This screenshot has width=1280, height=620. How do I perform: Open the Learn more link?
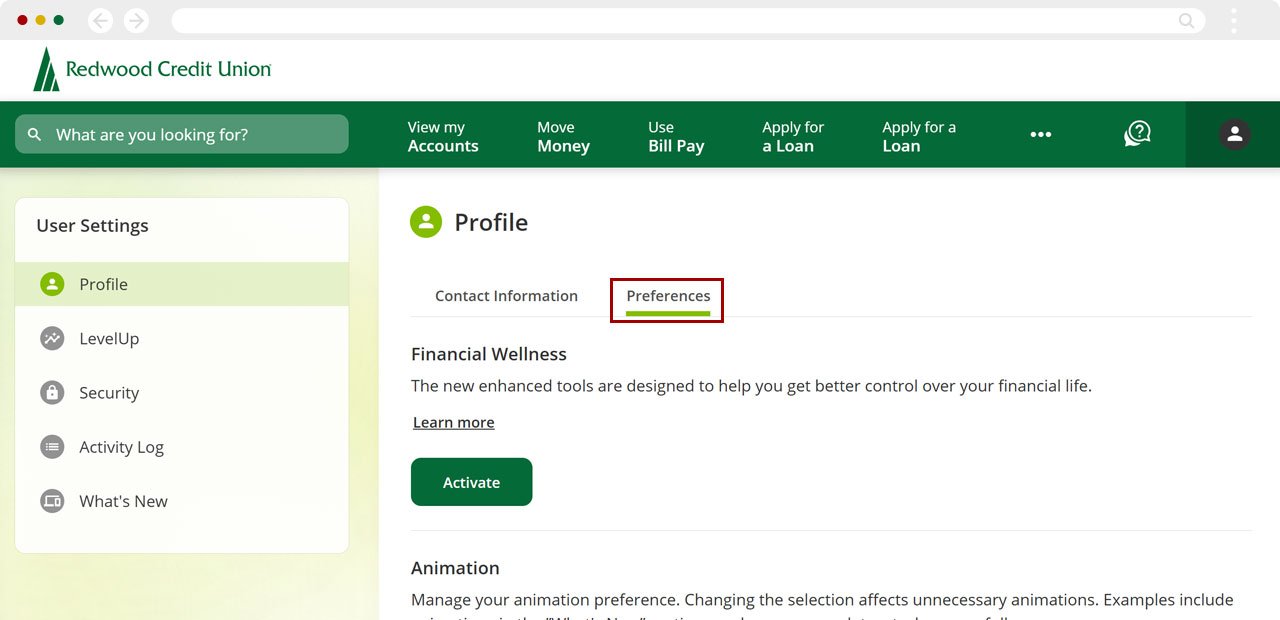(x=453, y=421)
